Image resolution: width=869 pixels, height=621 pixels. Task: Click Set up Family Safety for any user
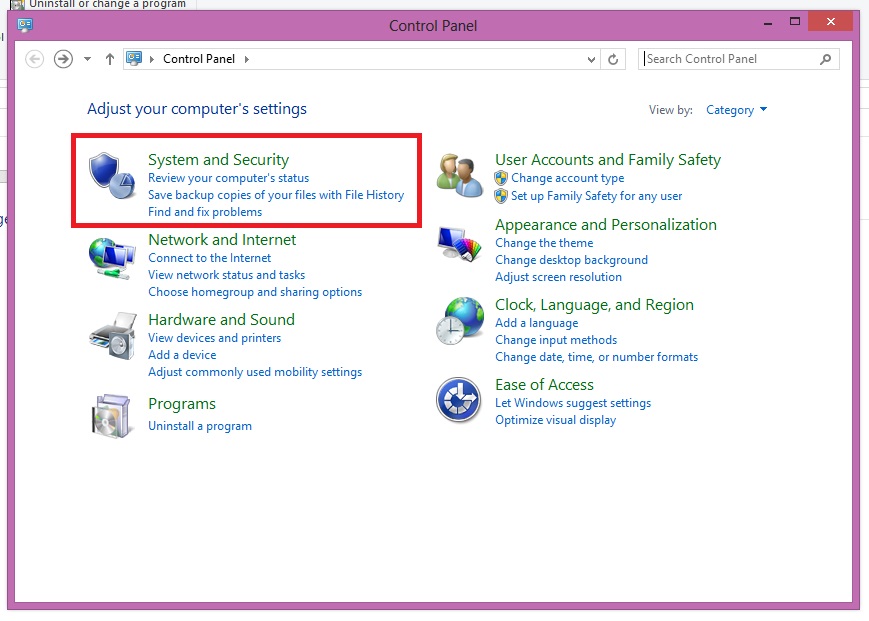click(x=596, y=196)
